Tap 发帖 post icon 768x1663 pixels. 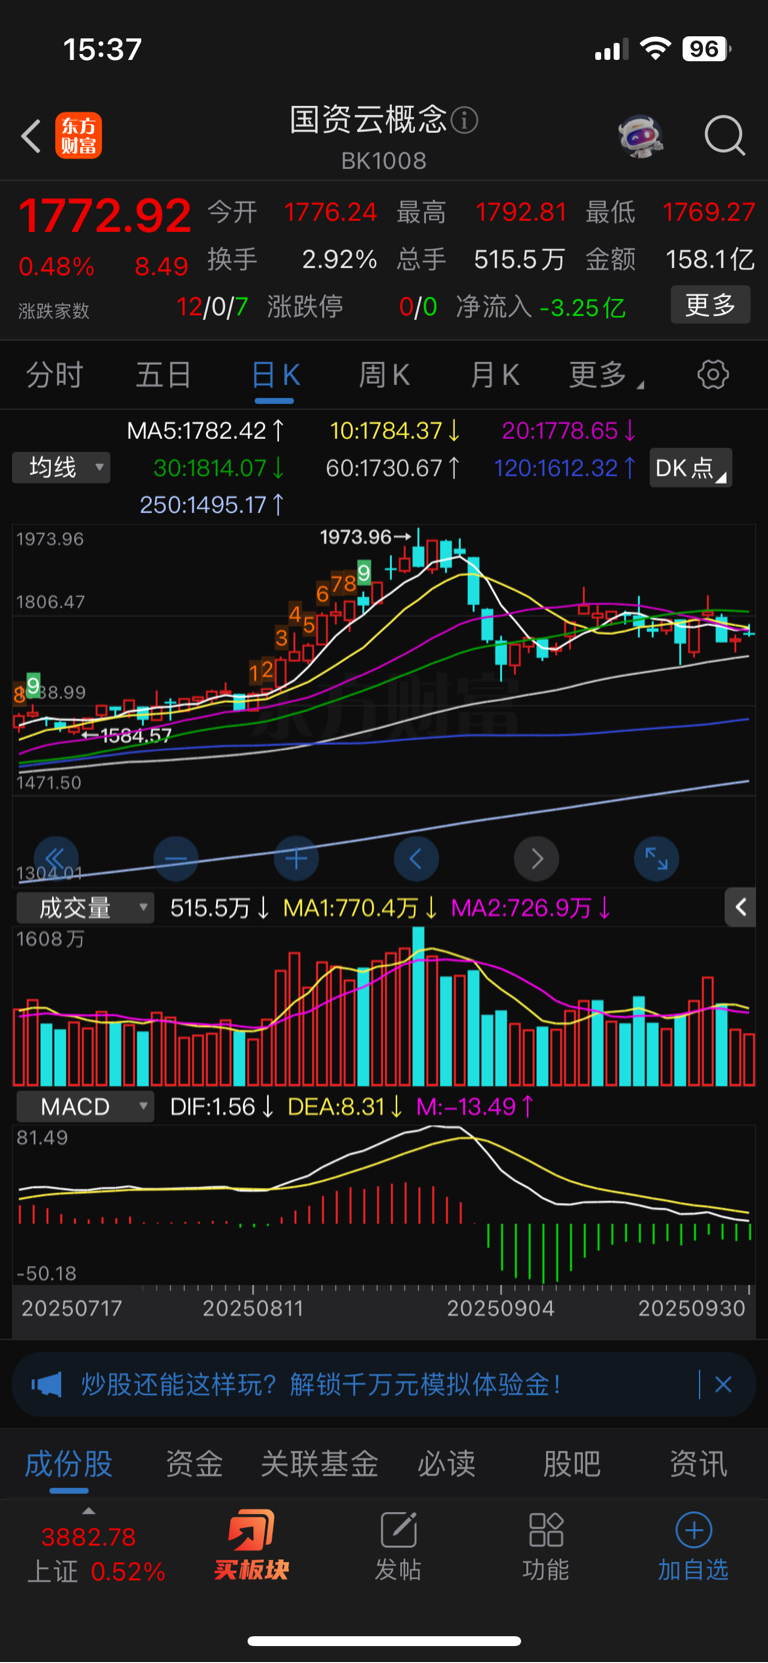point(398,1546)
